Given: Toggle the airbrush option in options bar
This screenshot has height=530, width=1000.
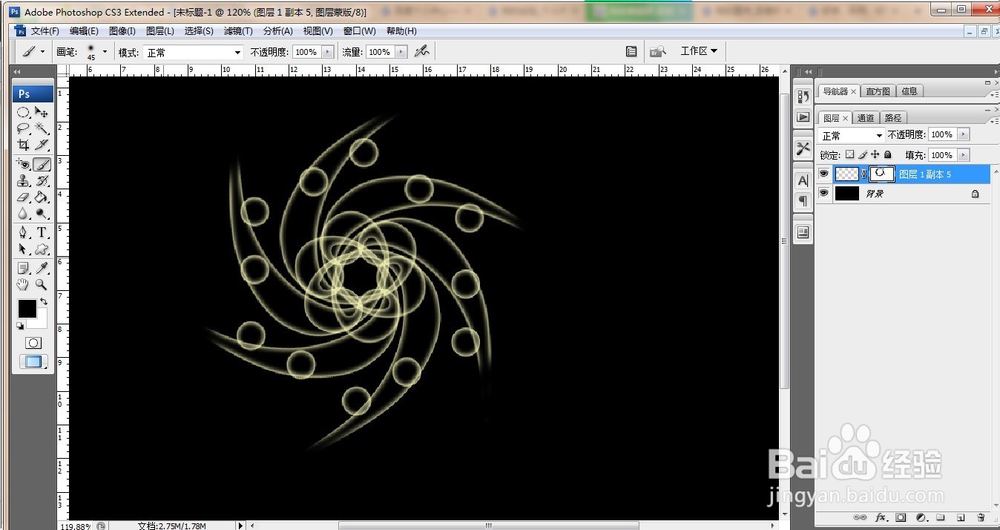Looking at the screenshot, I should 422,52.
